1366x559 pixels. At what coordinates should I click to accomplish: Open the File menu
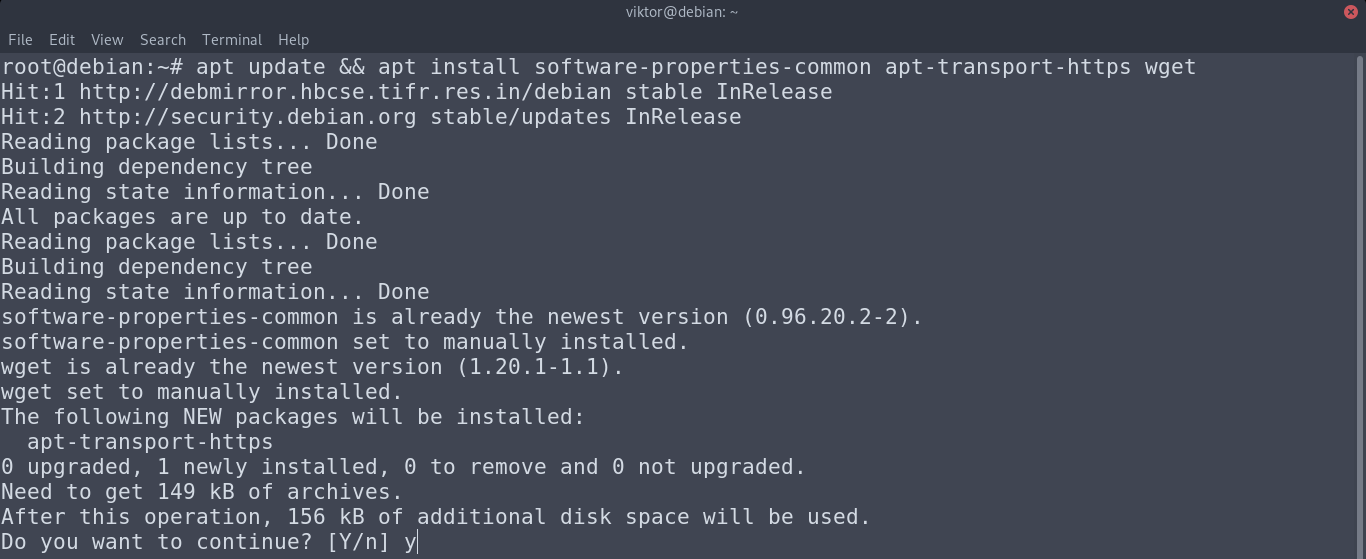click(20, 40)
